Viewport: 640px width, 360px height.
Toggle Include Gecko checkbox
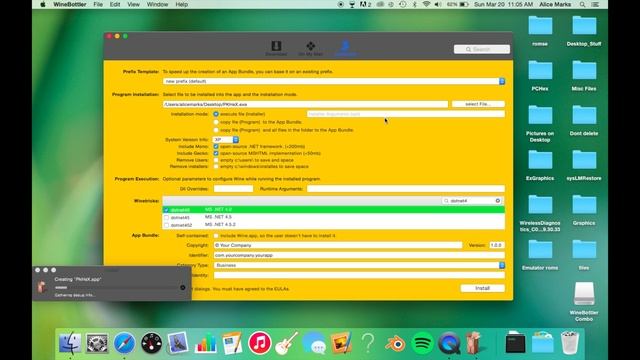216,153
